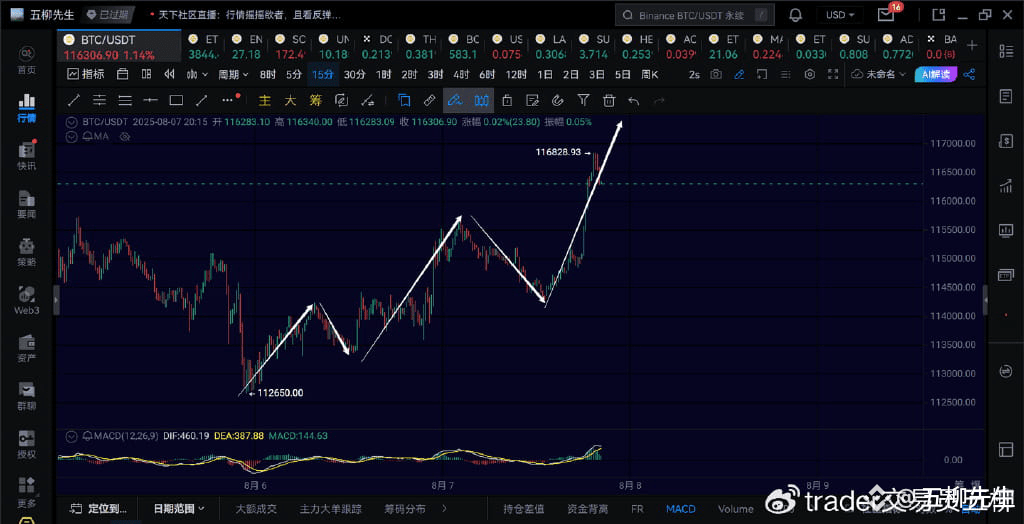Select the BTC/USDT symbol tab
1024x524 pixels.
120,45
